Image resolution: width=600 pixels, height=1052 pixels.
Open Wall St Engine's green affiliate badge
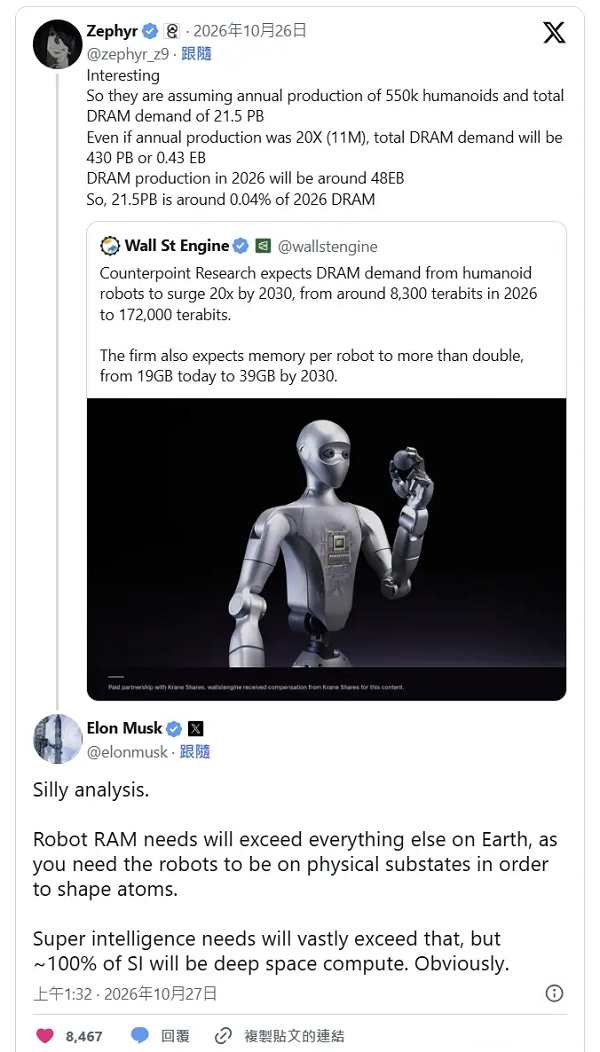click(263, 246)
